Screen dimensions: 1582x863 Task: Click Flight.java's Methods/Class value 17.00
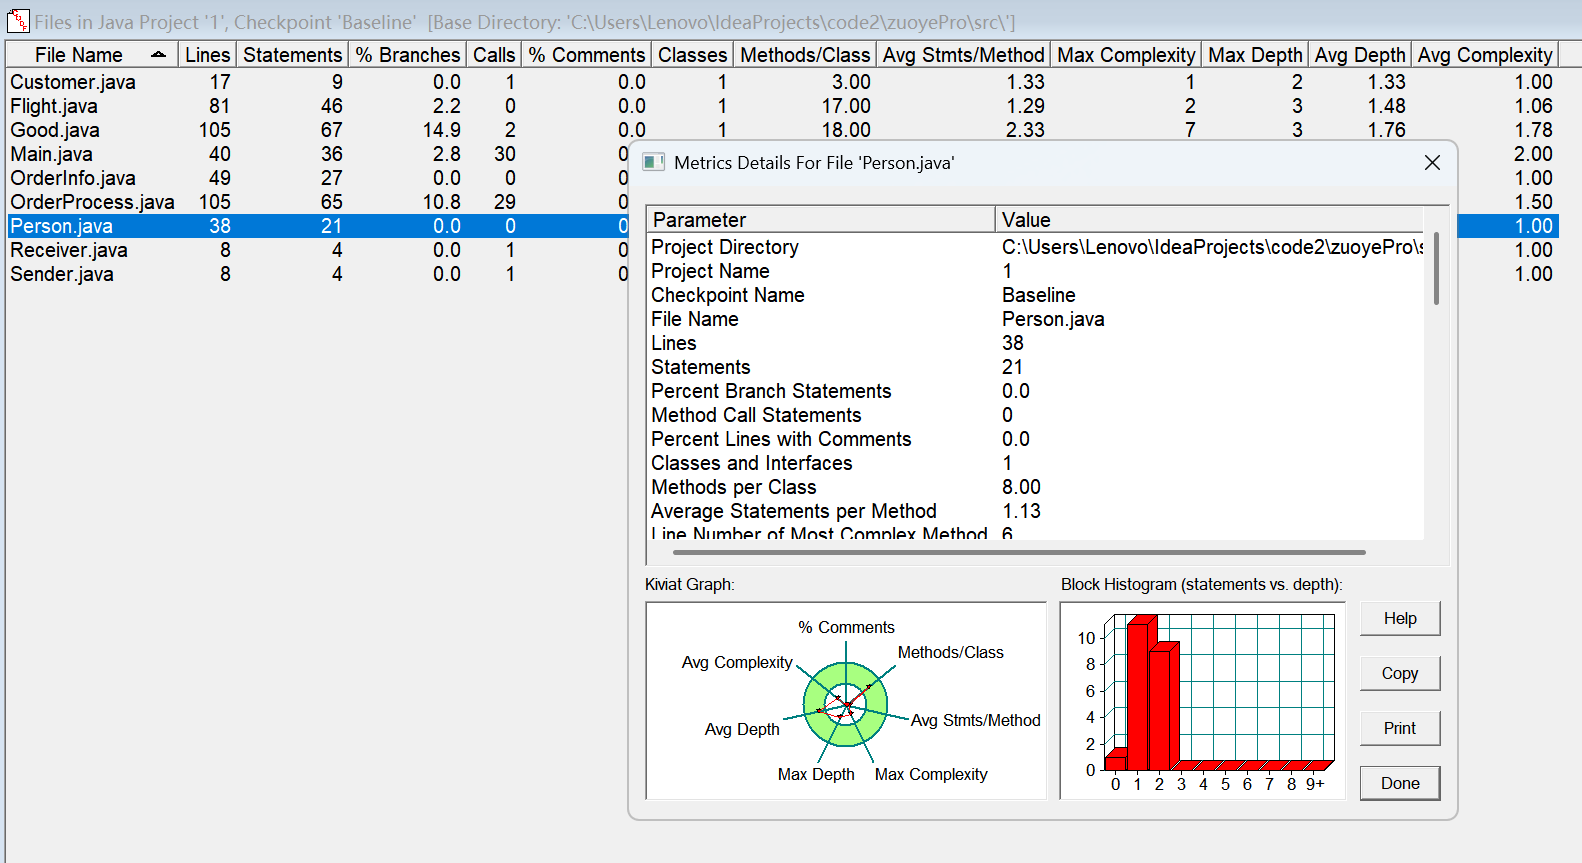pyautogui.click(x=846, y=106)
